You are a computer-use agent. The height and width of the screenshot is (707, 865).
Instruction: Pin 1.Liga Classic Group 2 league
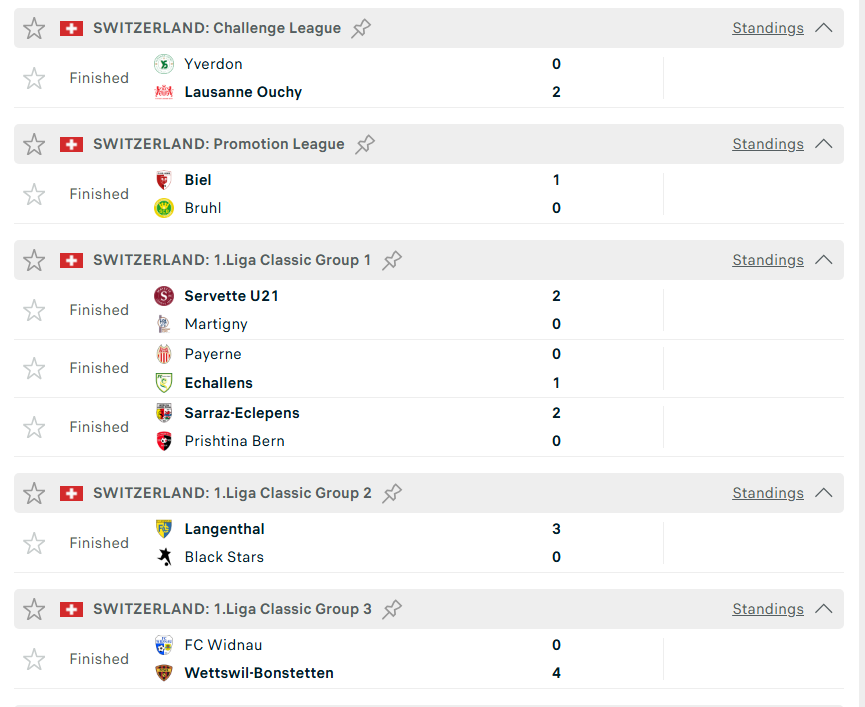(392, 493)
